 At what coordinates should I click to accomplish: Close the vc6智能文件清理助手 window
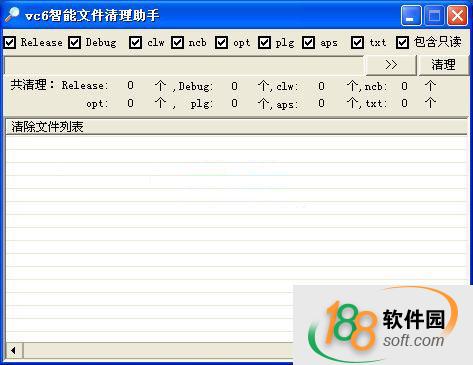[x=457, y=15]
